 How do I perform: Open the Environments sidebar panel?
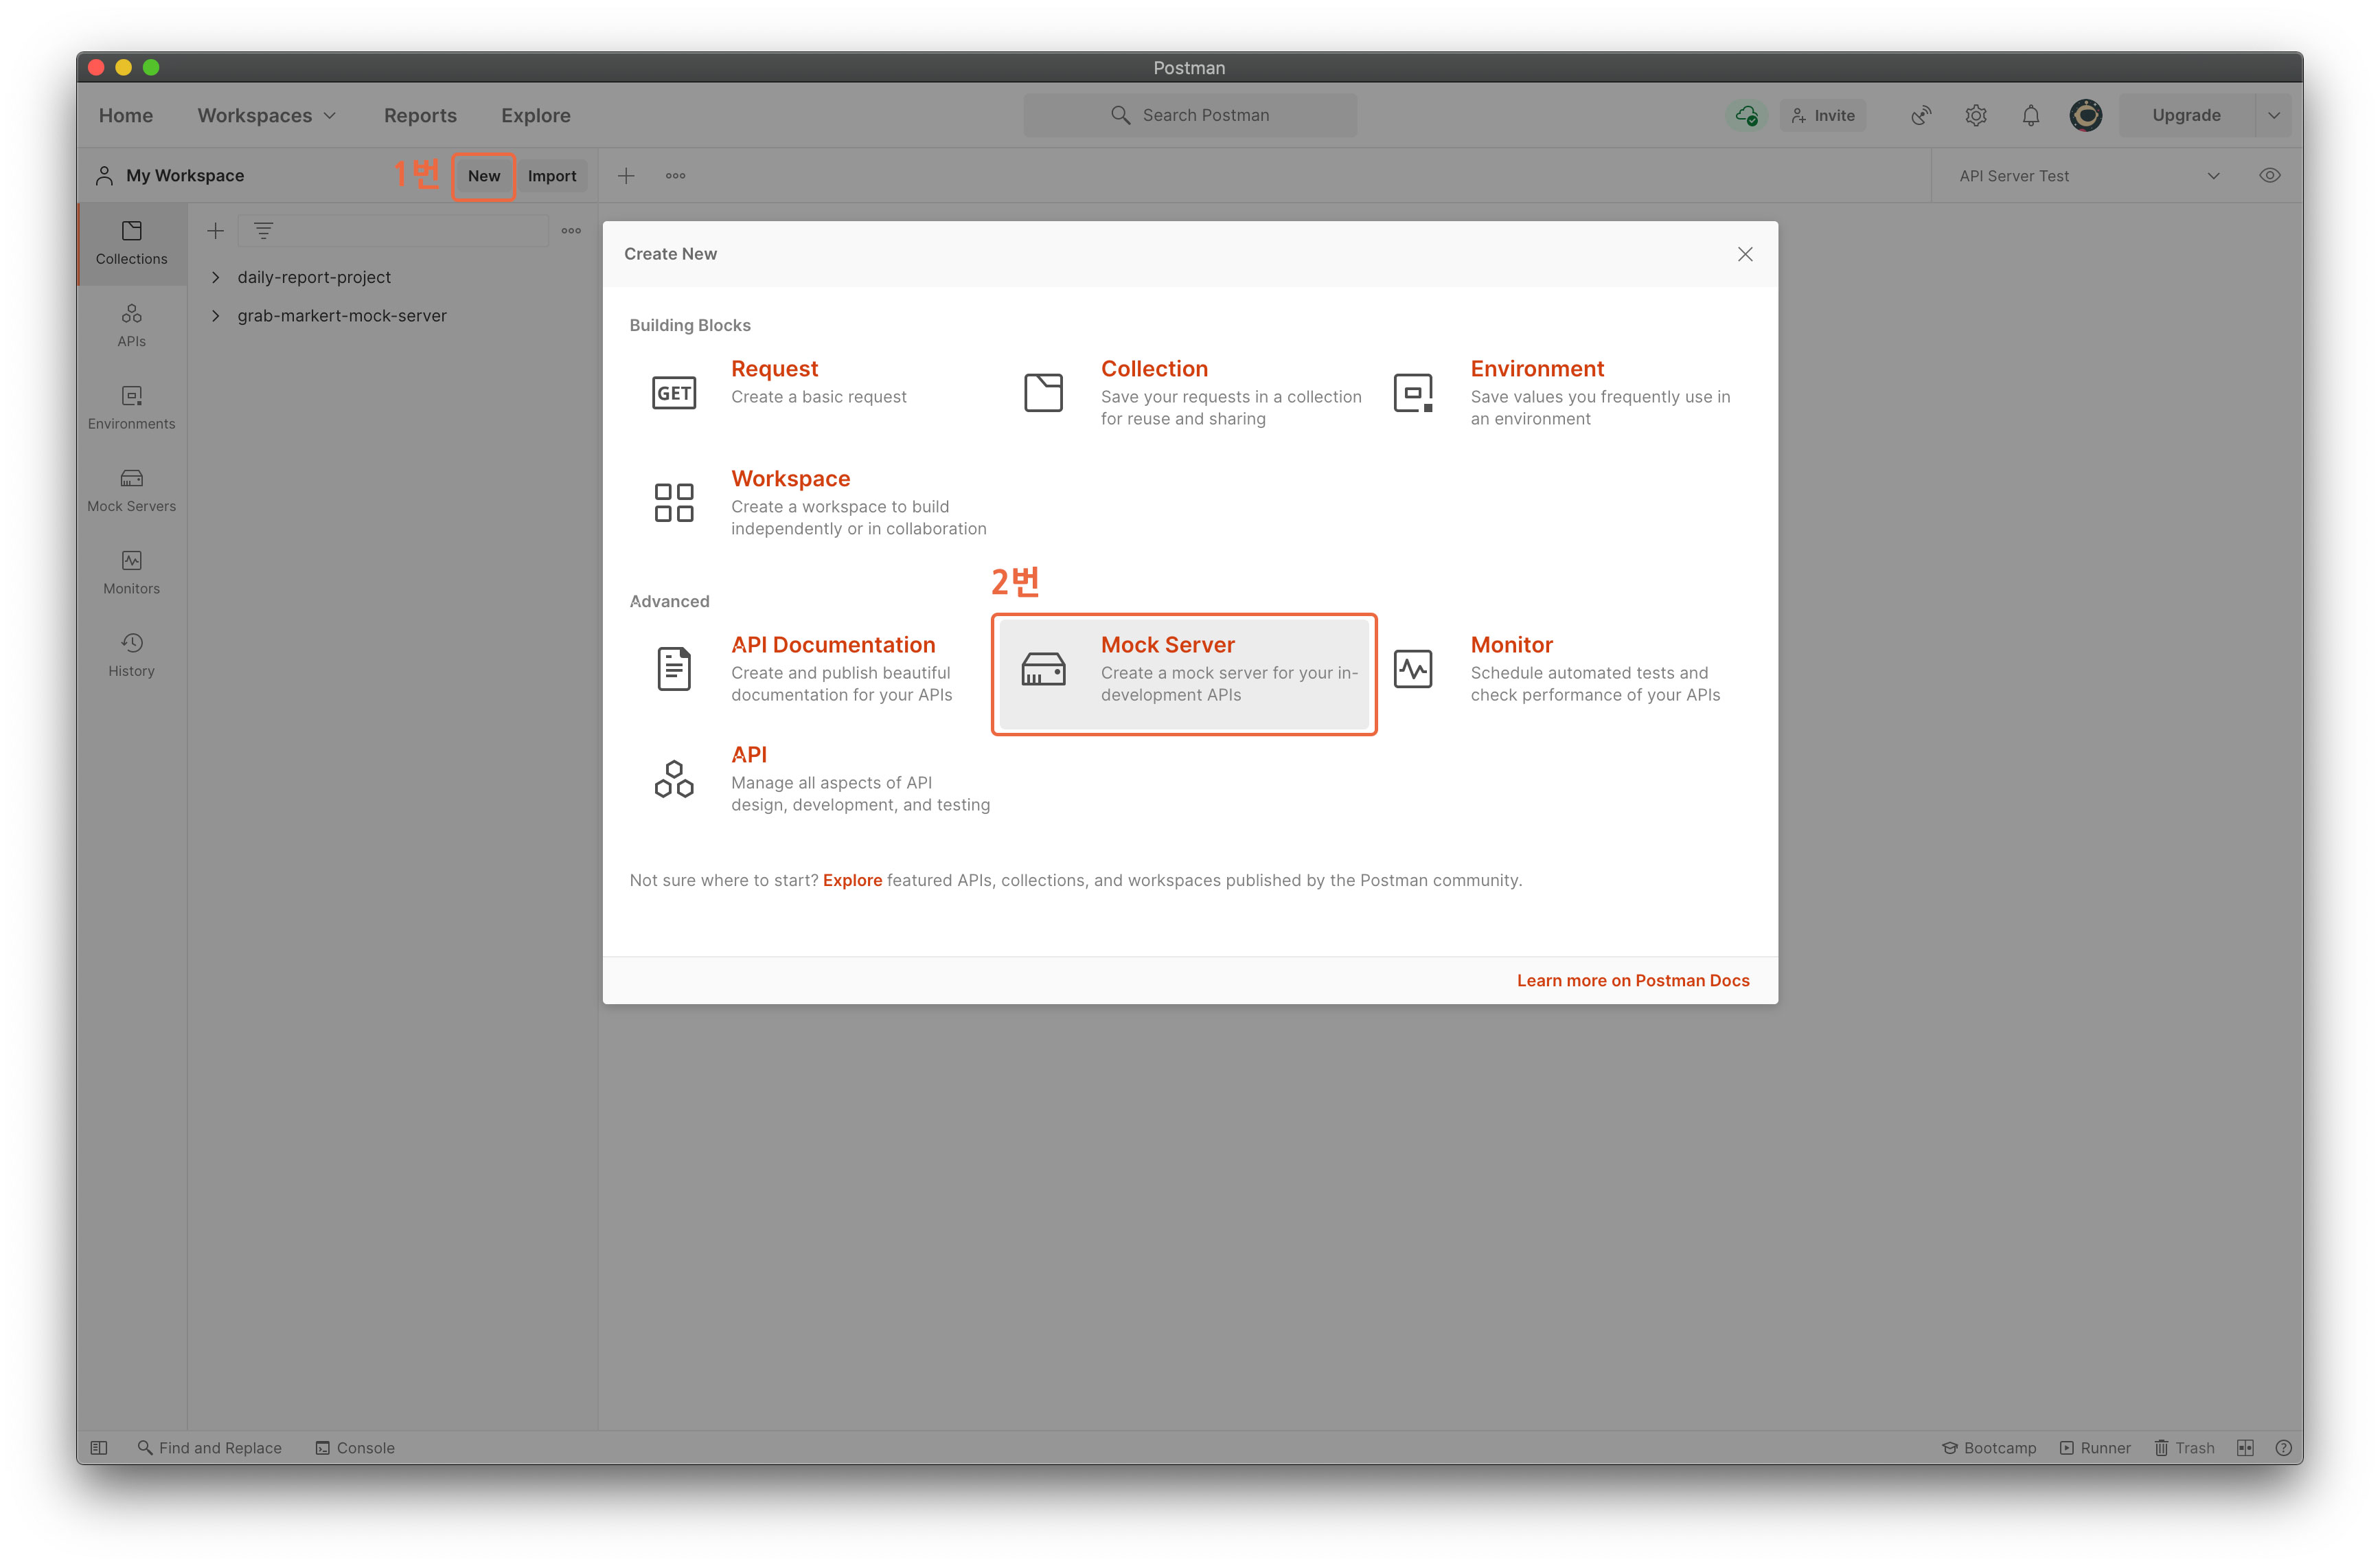pyautogui.click(x=131, y=407)
